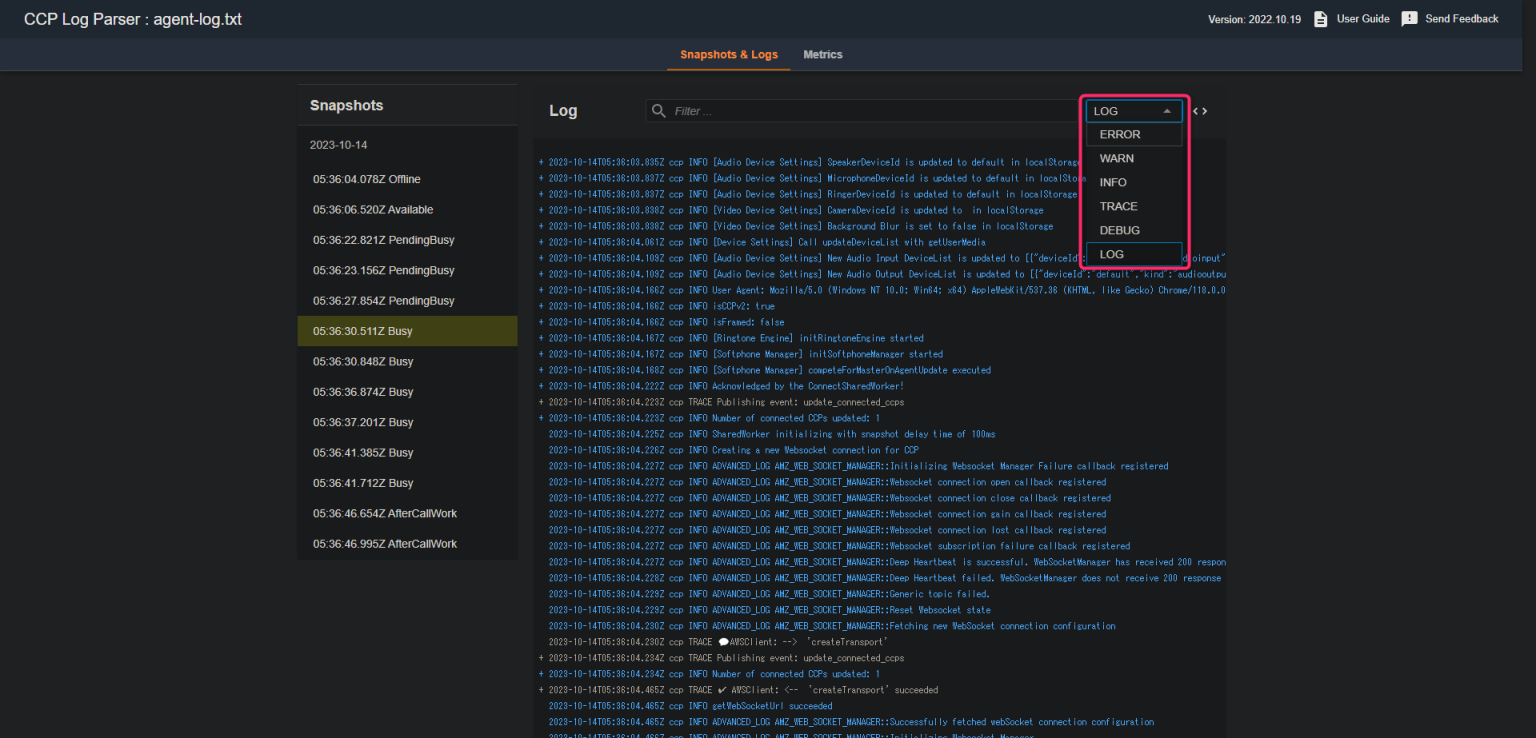The height and width of the screenshot is (738, 1536).
Task: Choose DEBUG from log level list
Action: pyautogui.click(x=1119, y=230)
